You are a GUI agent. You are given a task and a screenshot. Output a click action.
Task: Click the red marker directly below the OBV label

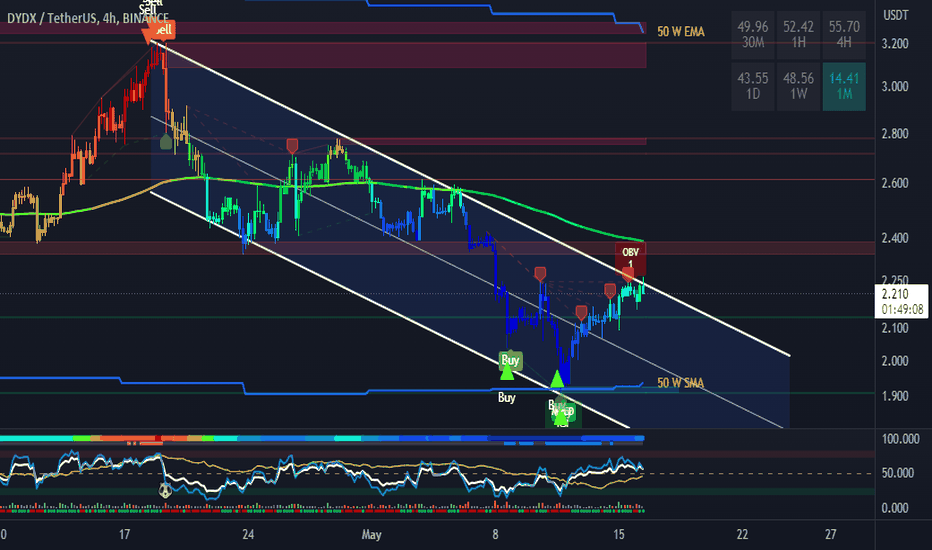(x=628, y=274)
